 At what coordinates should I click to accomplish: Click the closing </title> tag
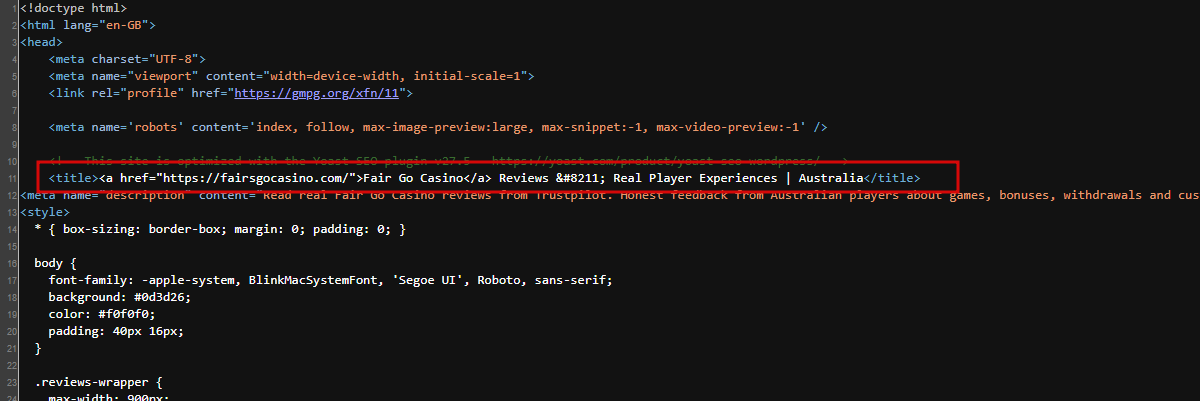point(892,178)
